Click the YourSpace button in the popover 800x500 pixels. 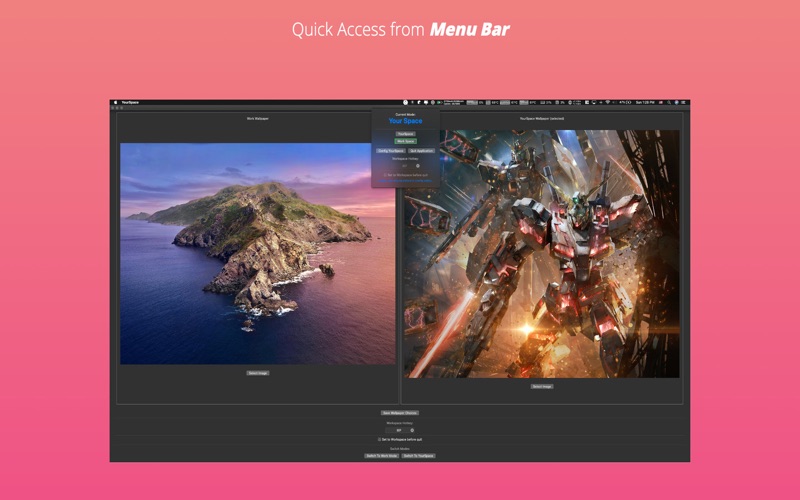pyautogui.click(x=406, y=134)
